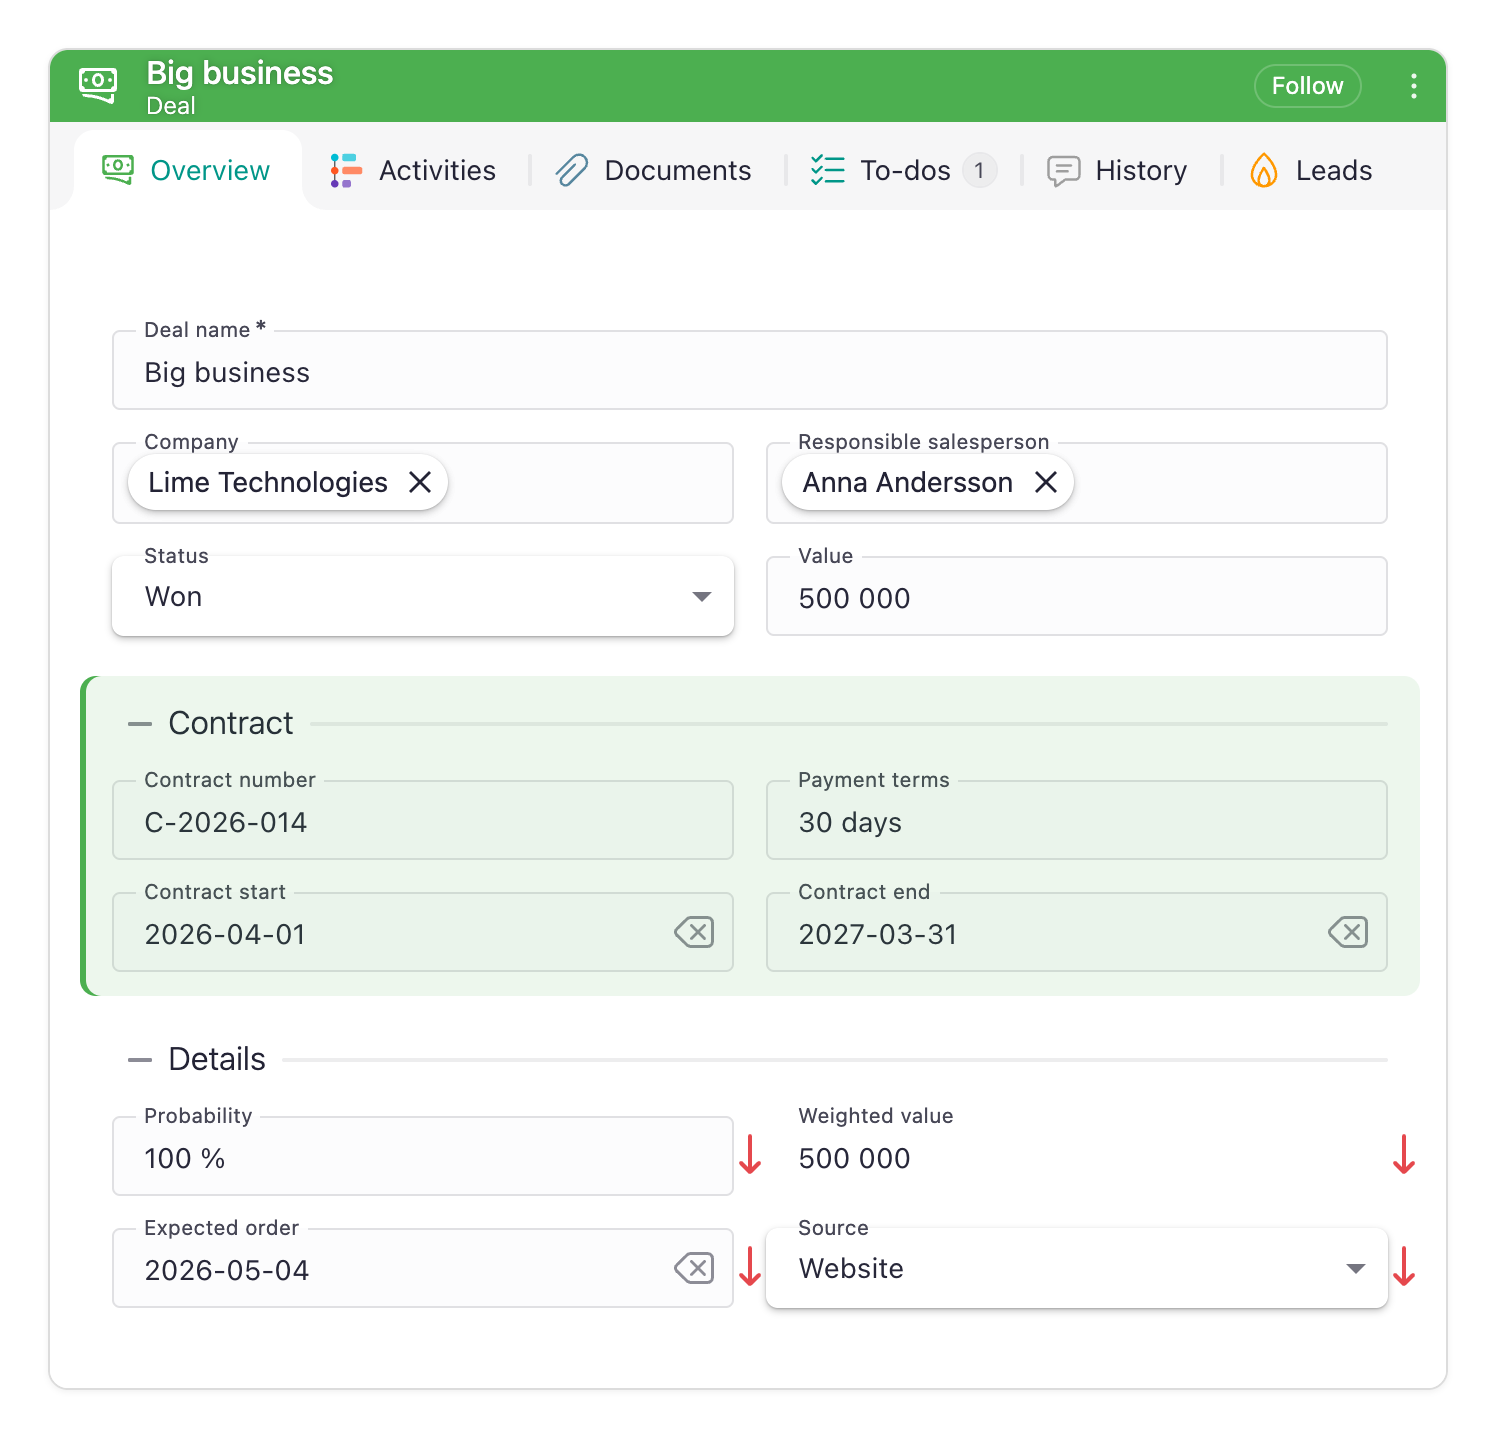1496x1438 pixels.
Task: Click the Contract start date field
Action: tap(423, 933)
